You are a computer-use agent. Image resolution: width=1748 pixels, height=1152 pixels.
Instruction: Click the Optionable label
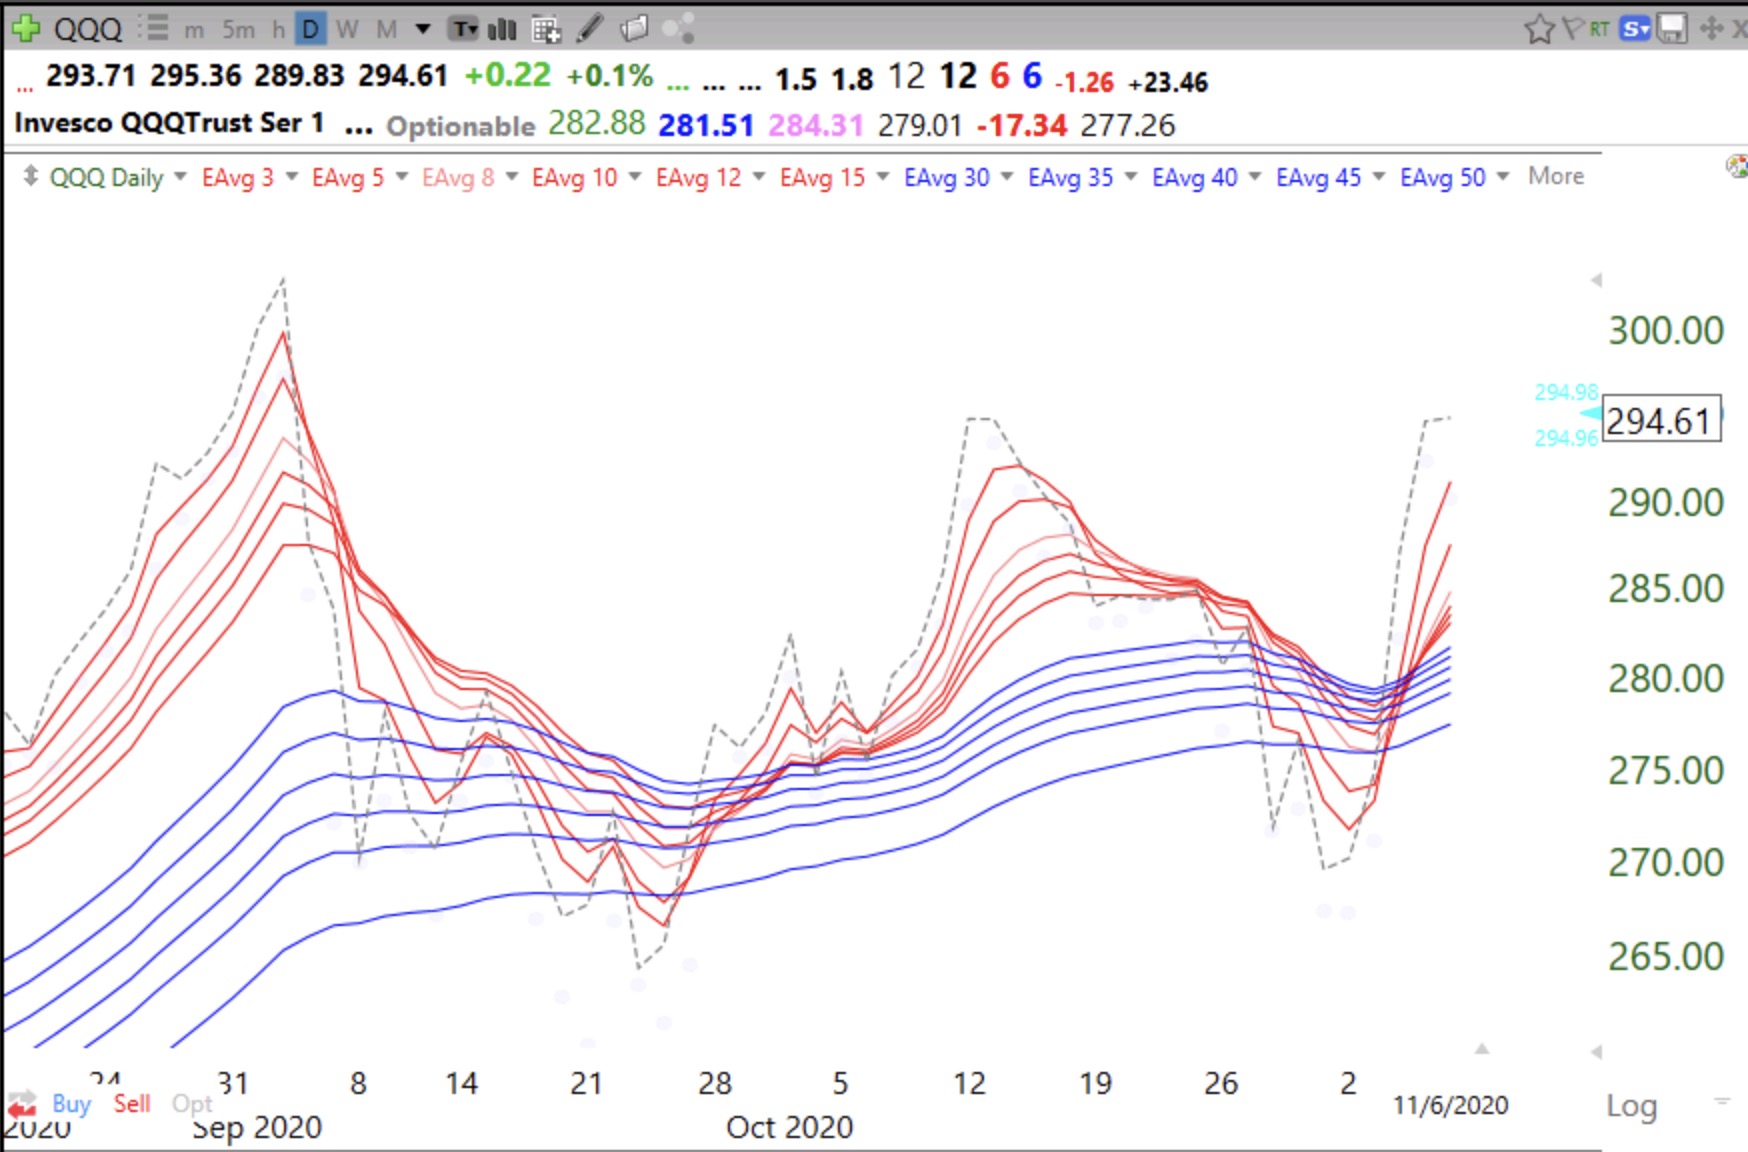tap(461, 126)
